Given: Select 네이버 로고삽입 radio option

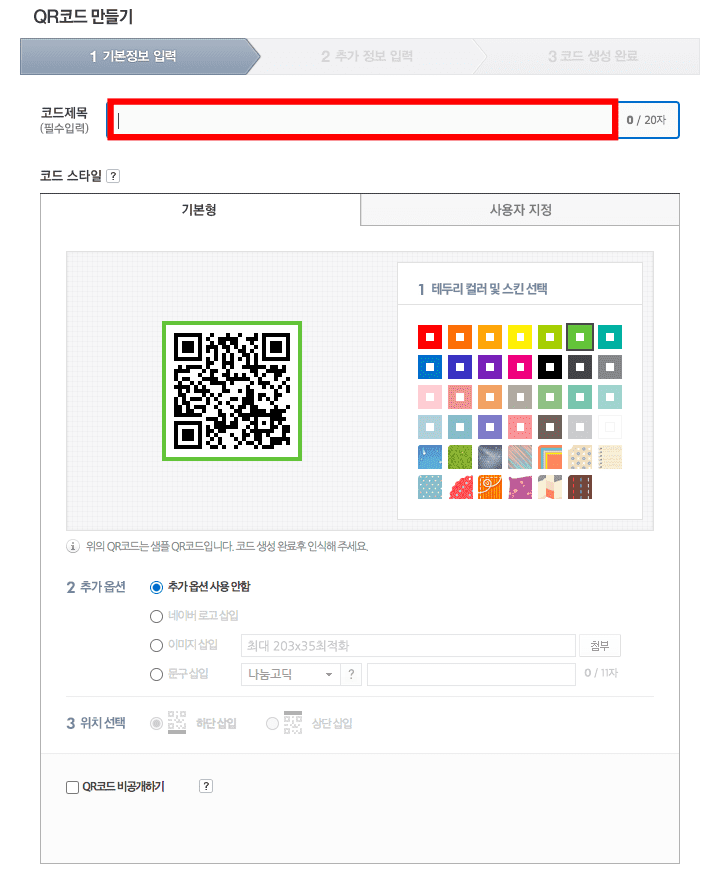Looking at the screenshot, I should tap(156, 616).
